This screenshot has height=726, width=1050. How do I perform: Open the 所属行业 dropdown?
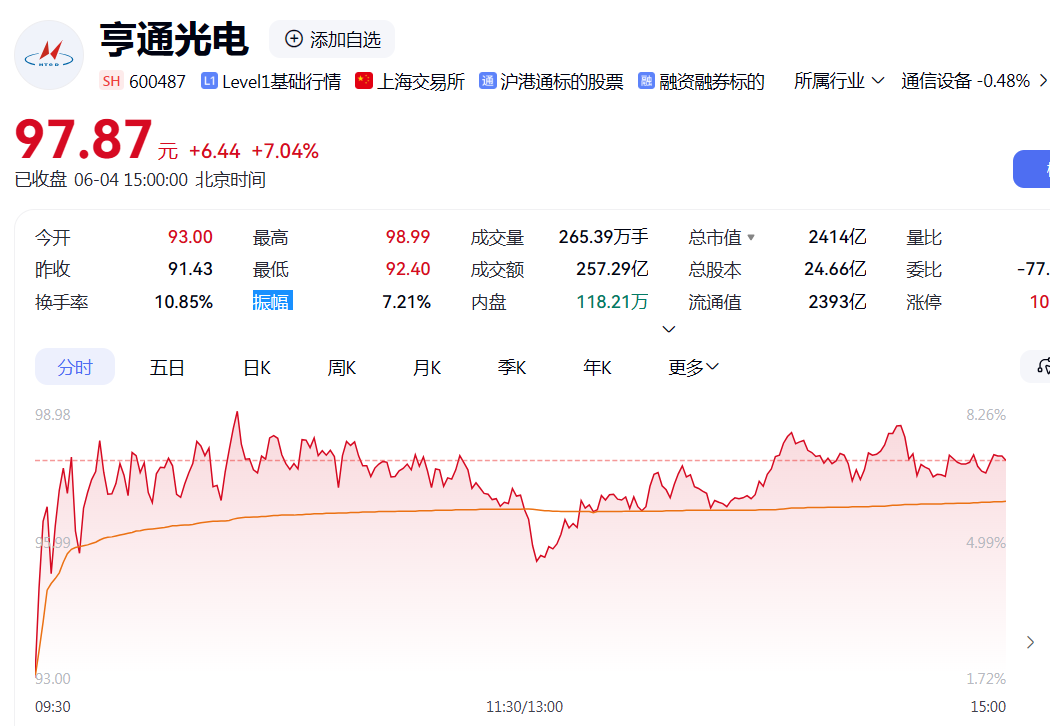click(839, 81)
